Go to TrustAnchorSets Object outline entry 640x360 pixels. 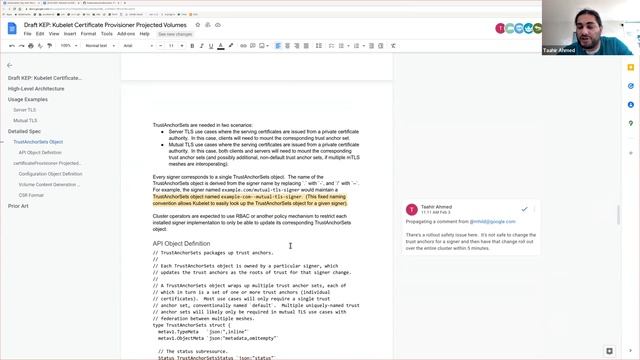[38, 142]
